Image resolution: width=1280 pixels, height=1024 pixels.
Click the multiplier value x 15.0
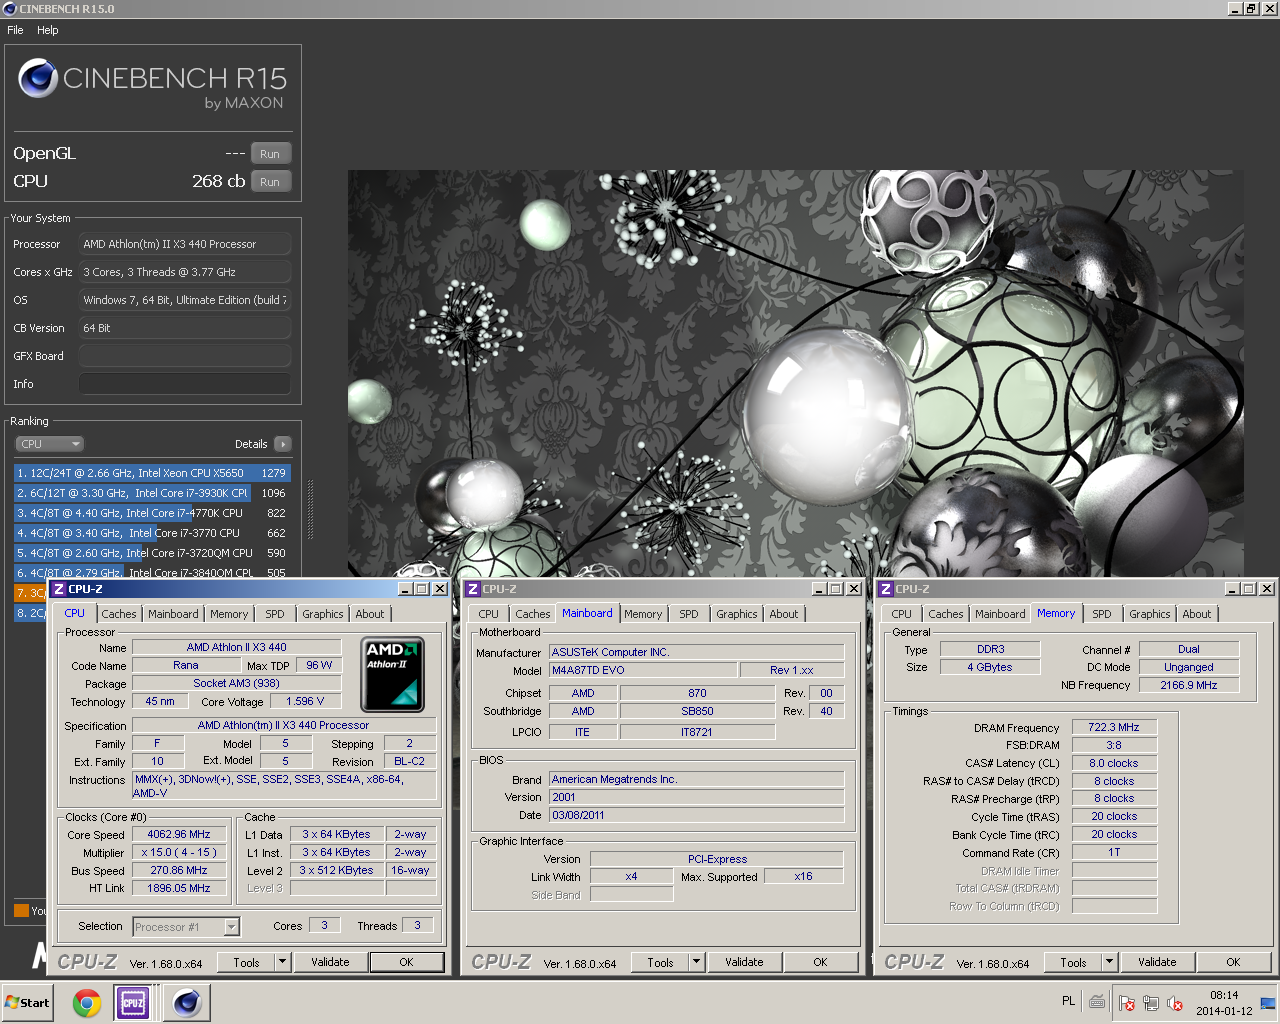pyautogui.click(x=179, y=852)
